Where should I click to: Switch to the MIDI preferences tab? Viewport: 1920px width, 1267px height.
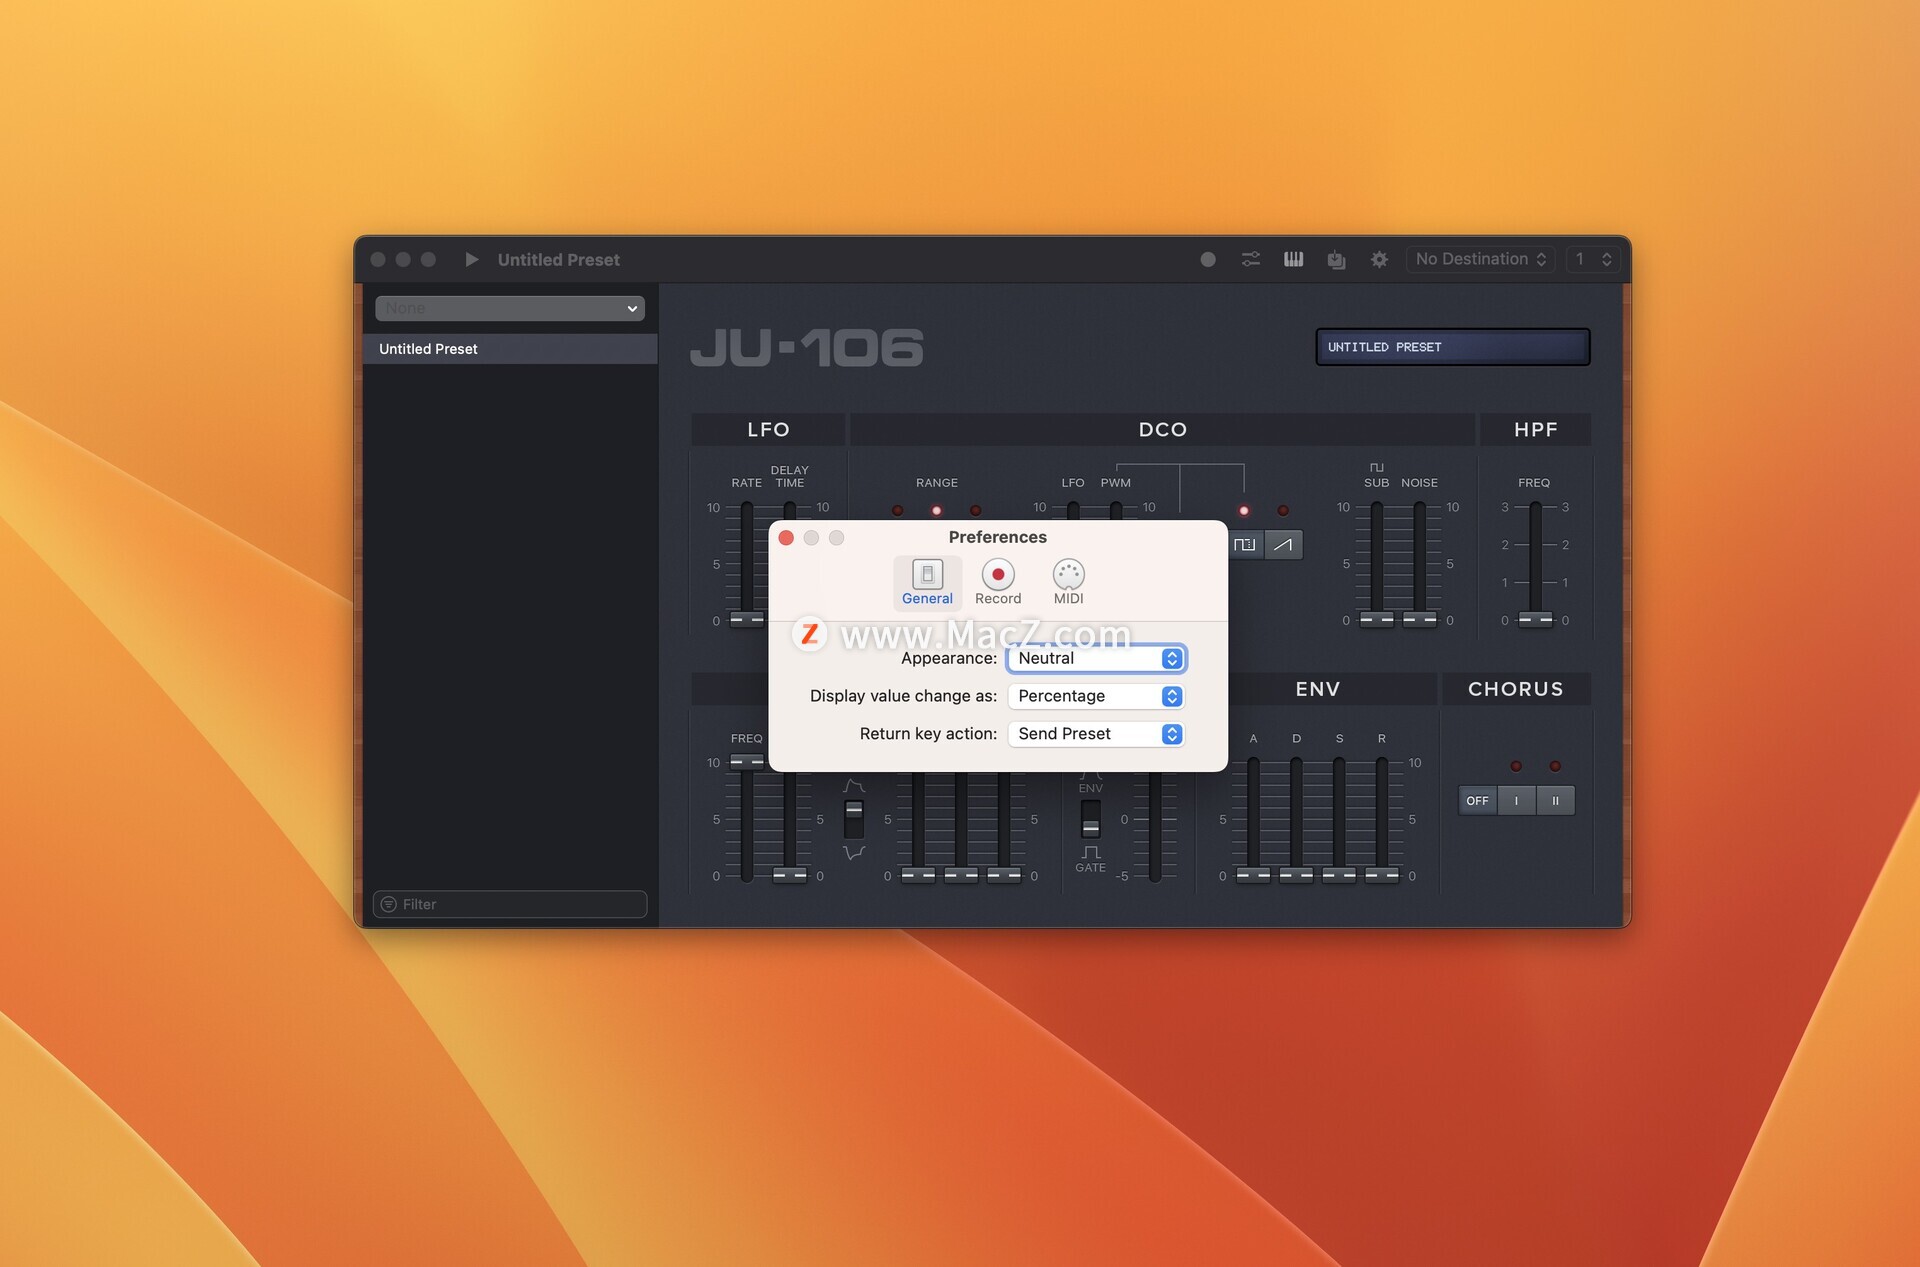click(1068, 582)
